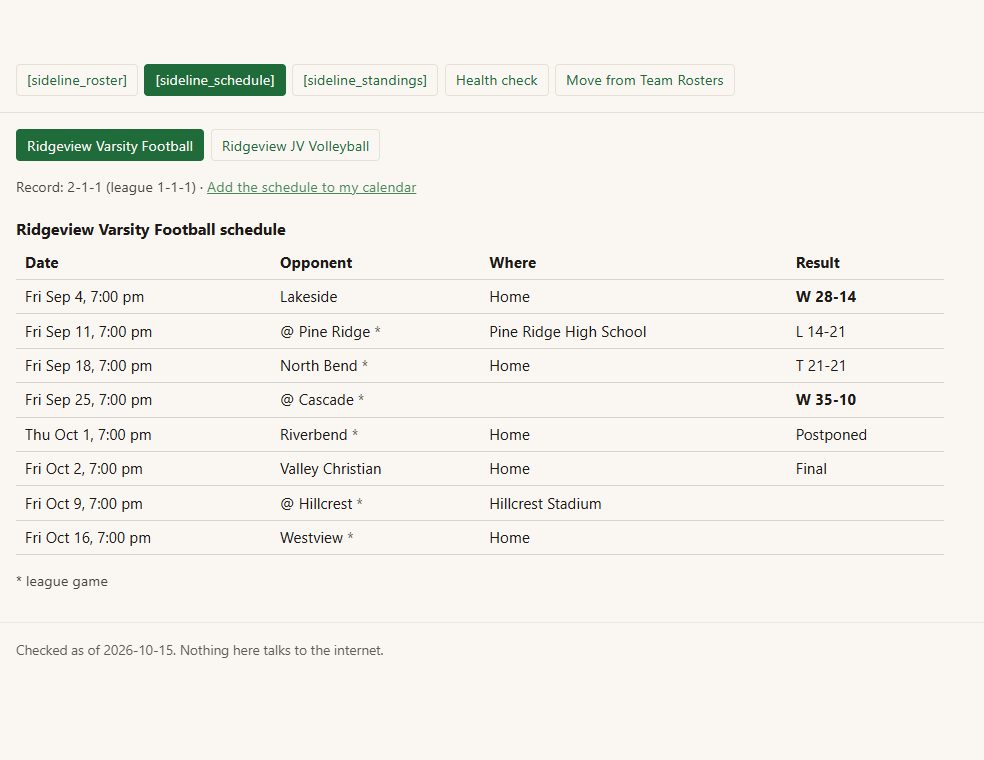Click the Hillcrest Stadium location cell
The width and height of the screenshot is (984, 760).
click(545, 504)
